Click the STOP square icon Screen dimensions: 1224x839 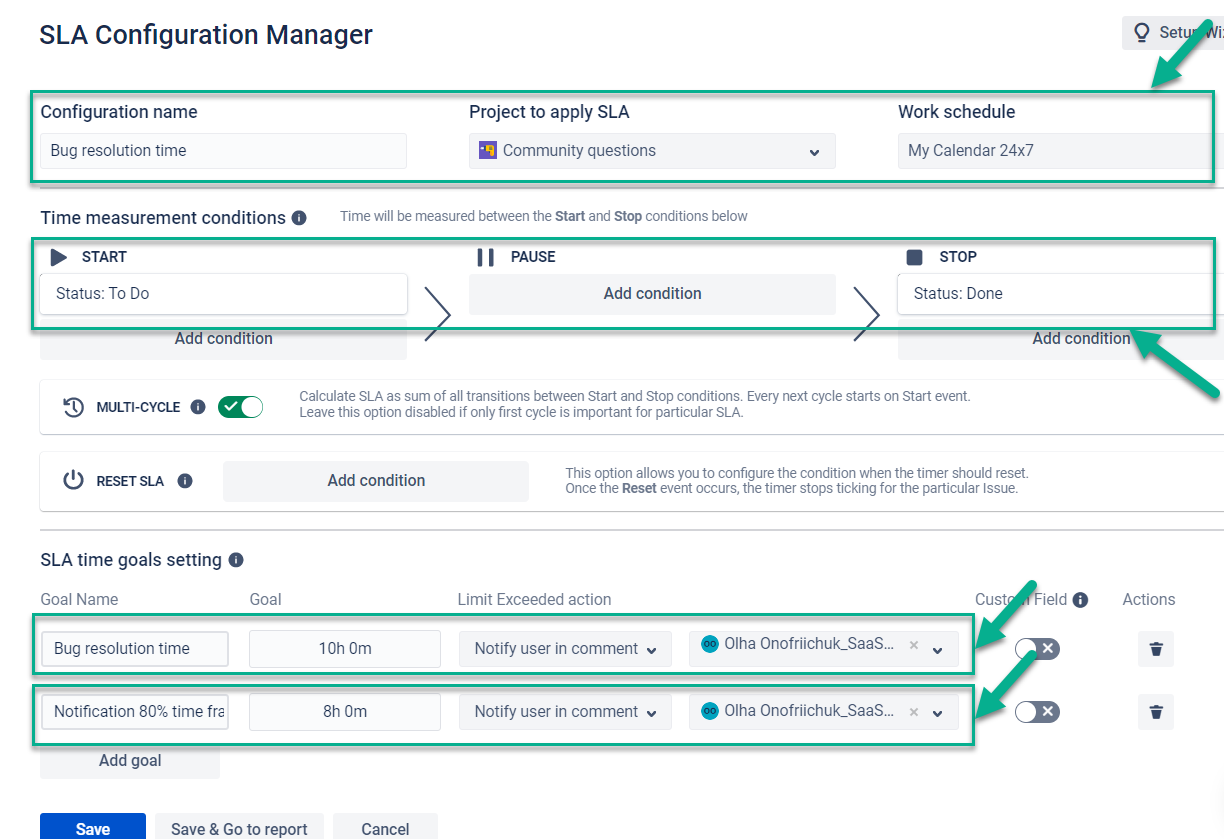point(914,256)
